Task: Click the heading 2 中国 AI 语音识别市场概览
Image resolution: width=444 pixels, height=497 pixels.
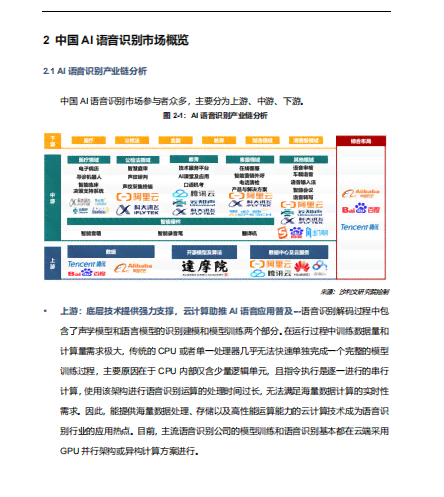Action: point(116,40)
